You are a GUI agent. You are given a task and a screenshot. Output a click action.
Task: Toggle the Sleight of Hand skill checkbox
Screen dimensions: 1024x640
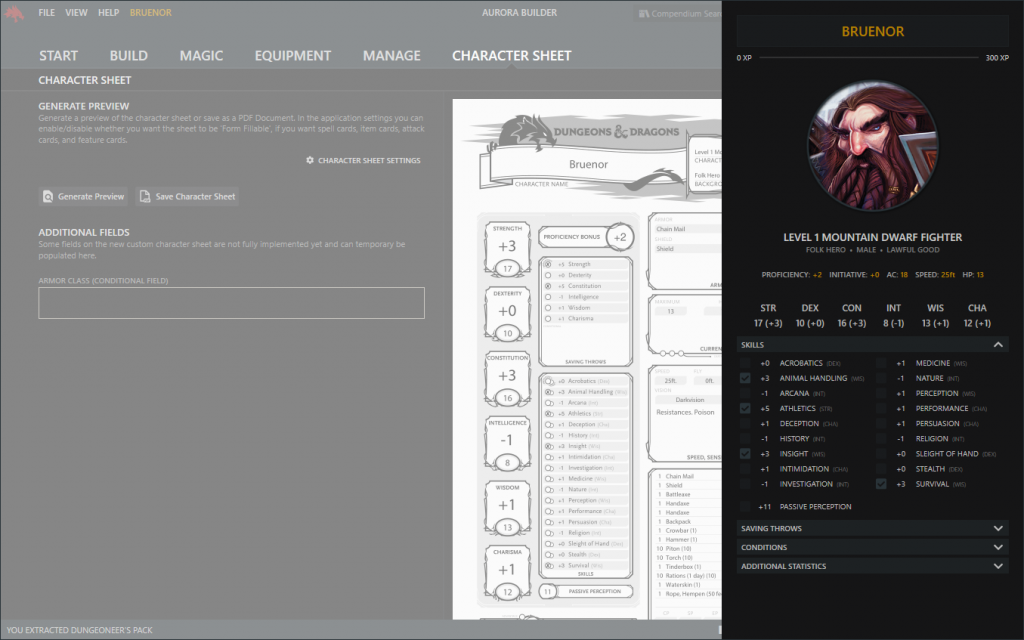(881, 454)
